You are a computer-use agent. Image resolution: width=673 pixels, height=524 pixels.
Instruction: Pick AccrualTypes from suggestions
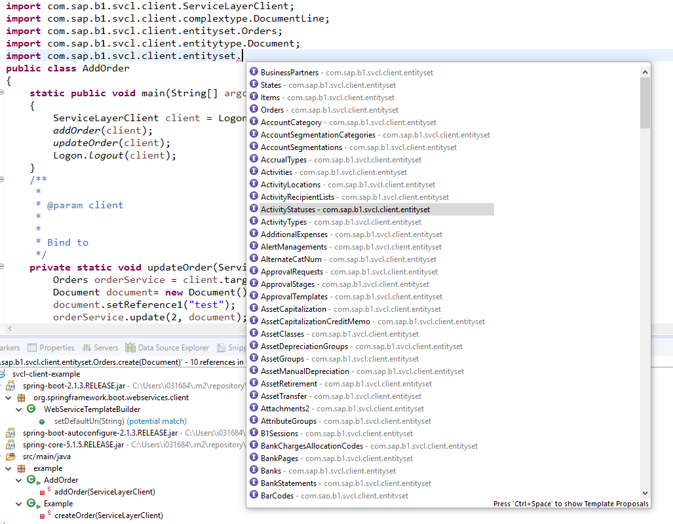(335, 160)
